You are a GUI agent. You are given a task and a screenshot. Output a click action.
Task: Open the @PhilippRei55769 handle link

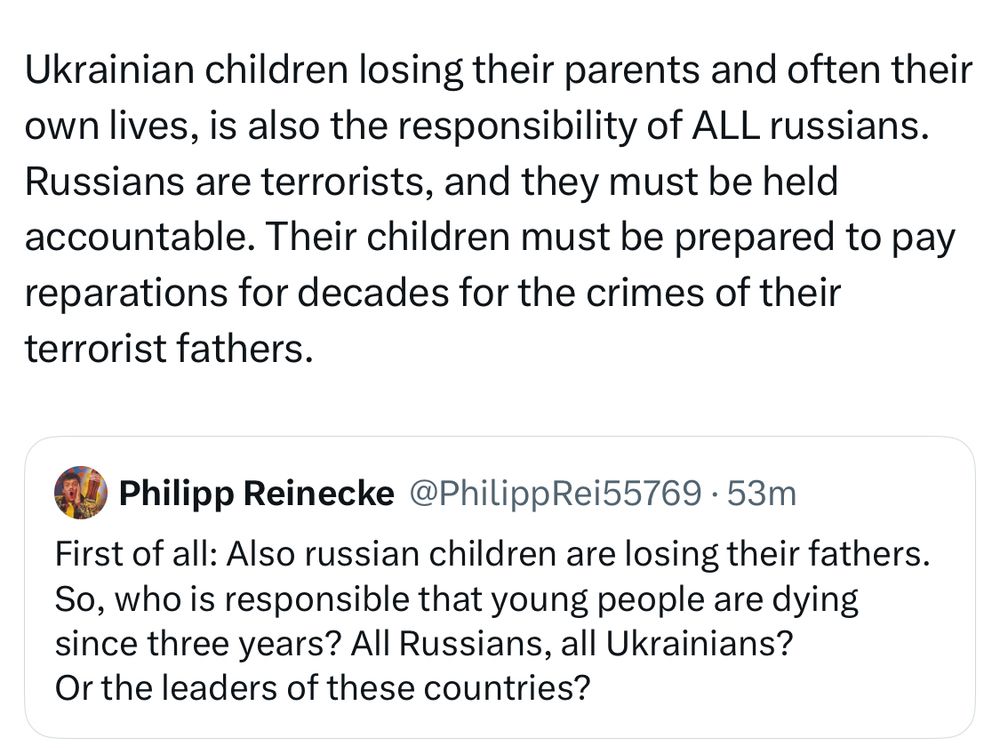click(555, 493)
